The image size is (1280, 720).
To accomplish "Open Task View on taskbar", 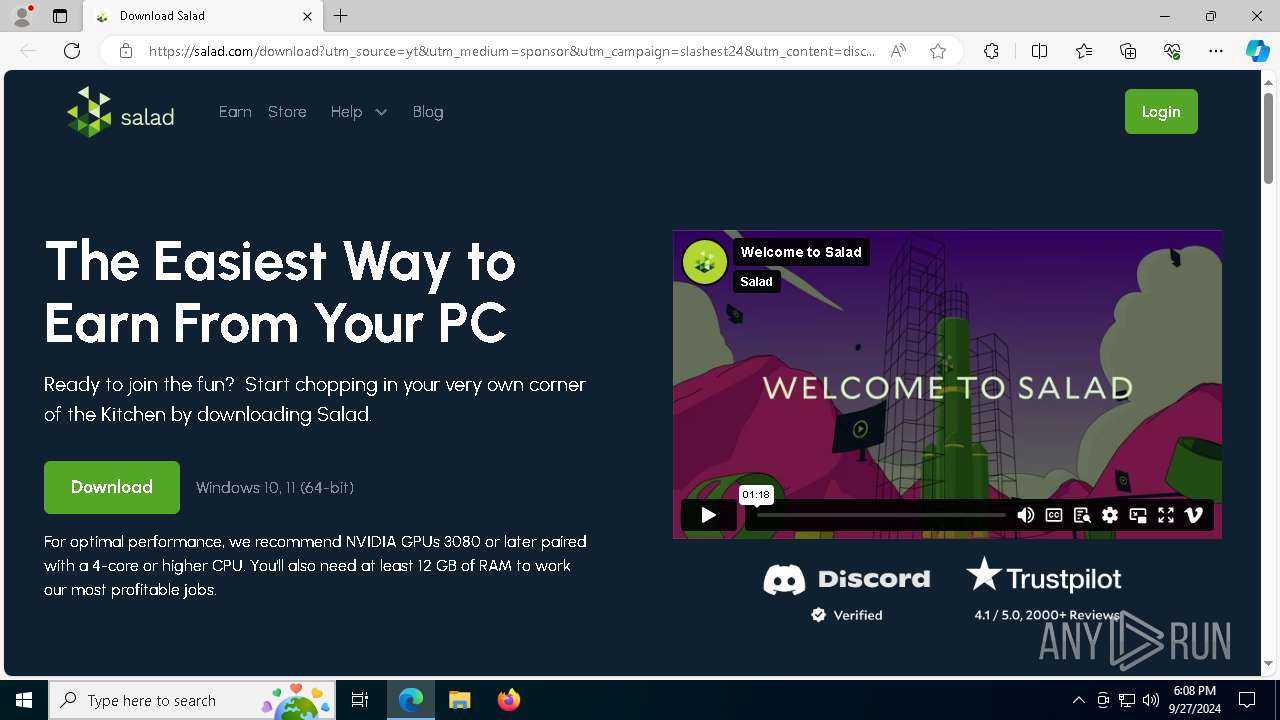I will [360, 700].
